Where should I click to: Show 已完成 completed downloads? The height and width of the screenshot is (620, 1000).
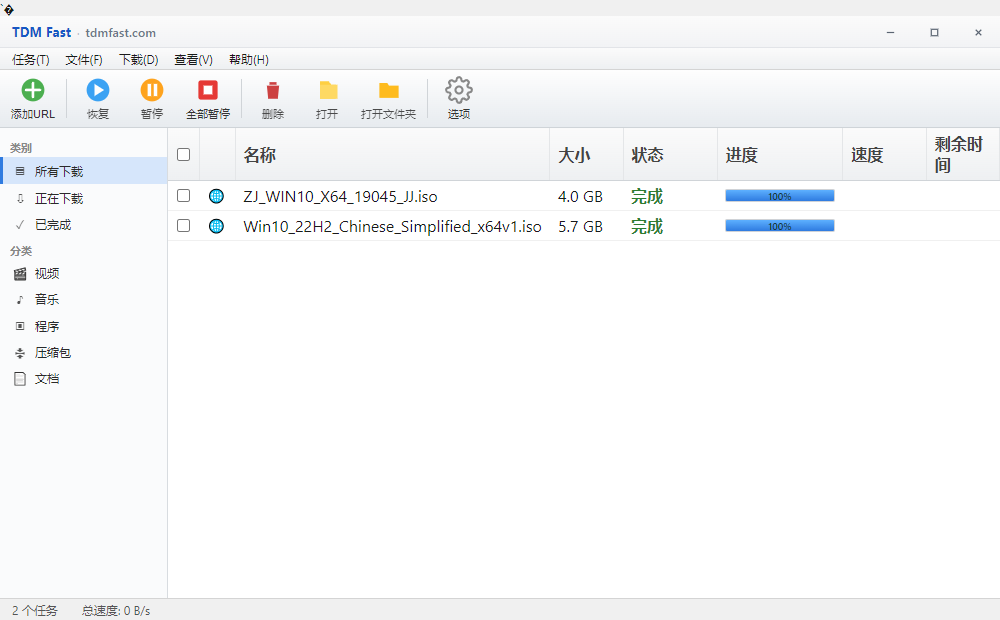[x=84, y=225]
